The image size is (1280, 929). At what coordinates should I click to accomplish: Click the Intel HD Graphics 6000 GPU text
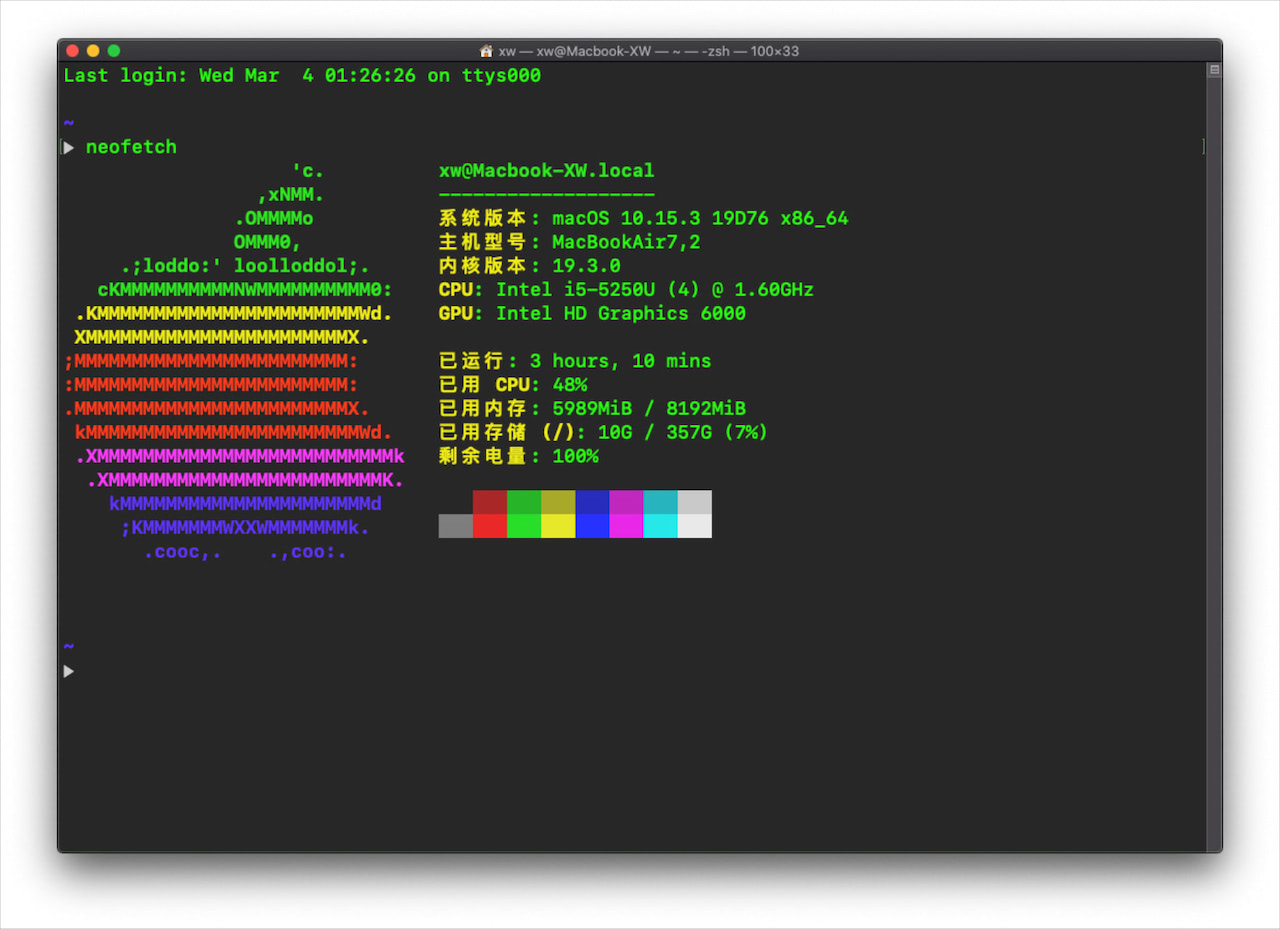point(625,313)
